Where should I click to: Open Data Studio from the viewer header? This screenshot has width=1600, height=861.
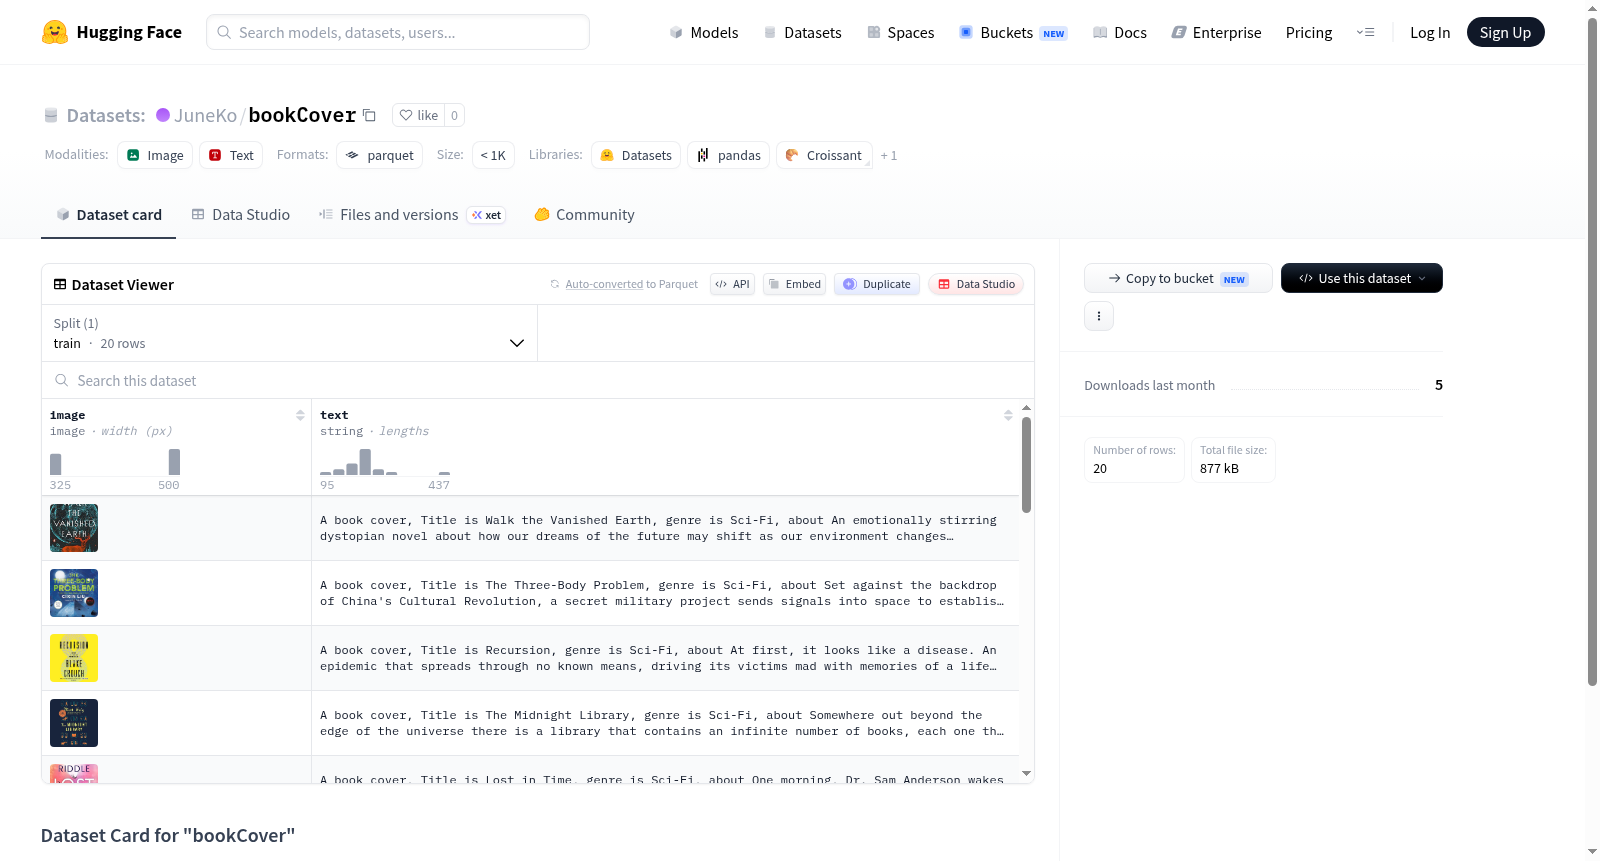[976, 284]
